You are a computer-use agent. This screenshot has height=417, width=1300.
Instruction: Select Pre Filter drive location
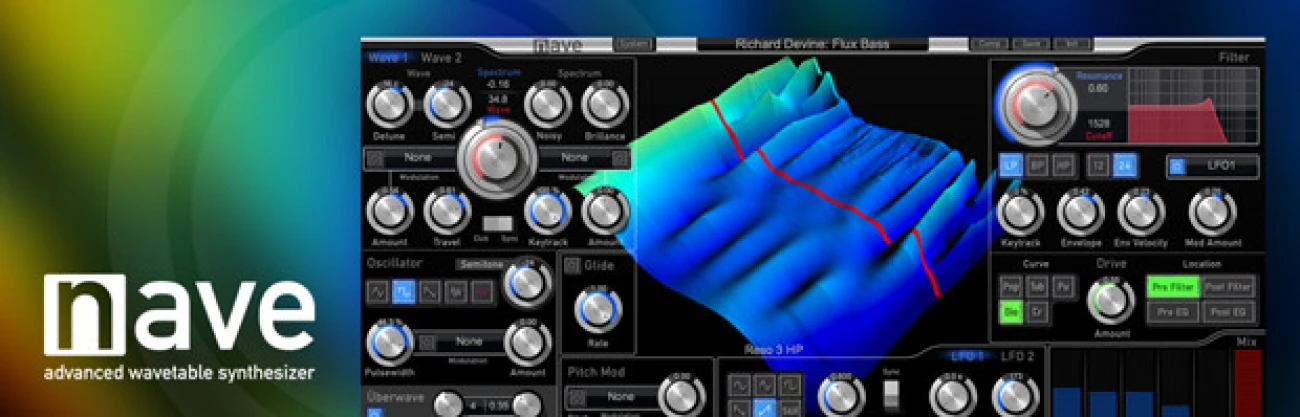coord(1172,287)
